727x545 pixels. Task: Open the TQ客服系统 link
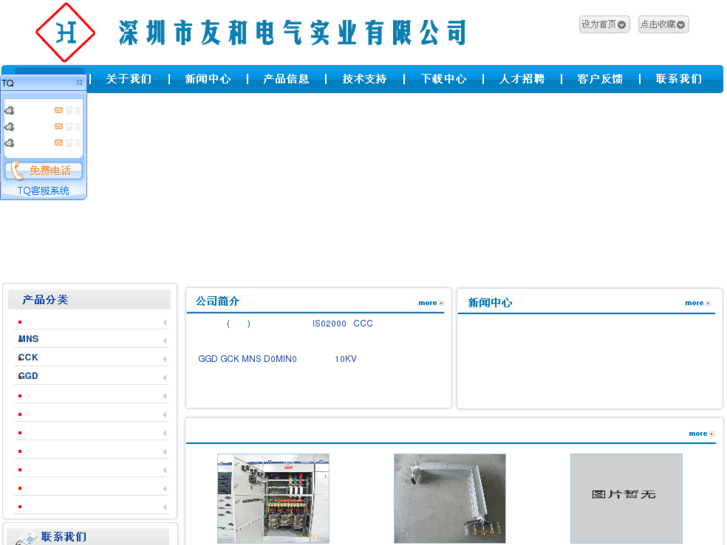click(43, 191)
